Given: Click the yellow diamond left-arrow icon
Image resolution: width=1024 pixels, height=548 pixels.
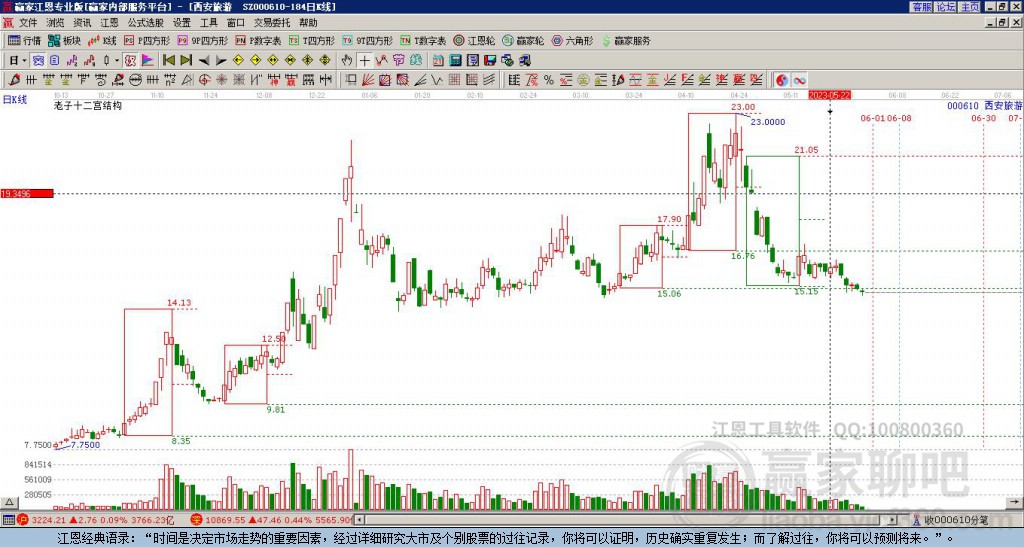Looking at the screenshot, I should coord(238,60).
